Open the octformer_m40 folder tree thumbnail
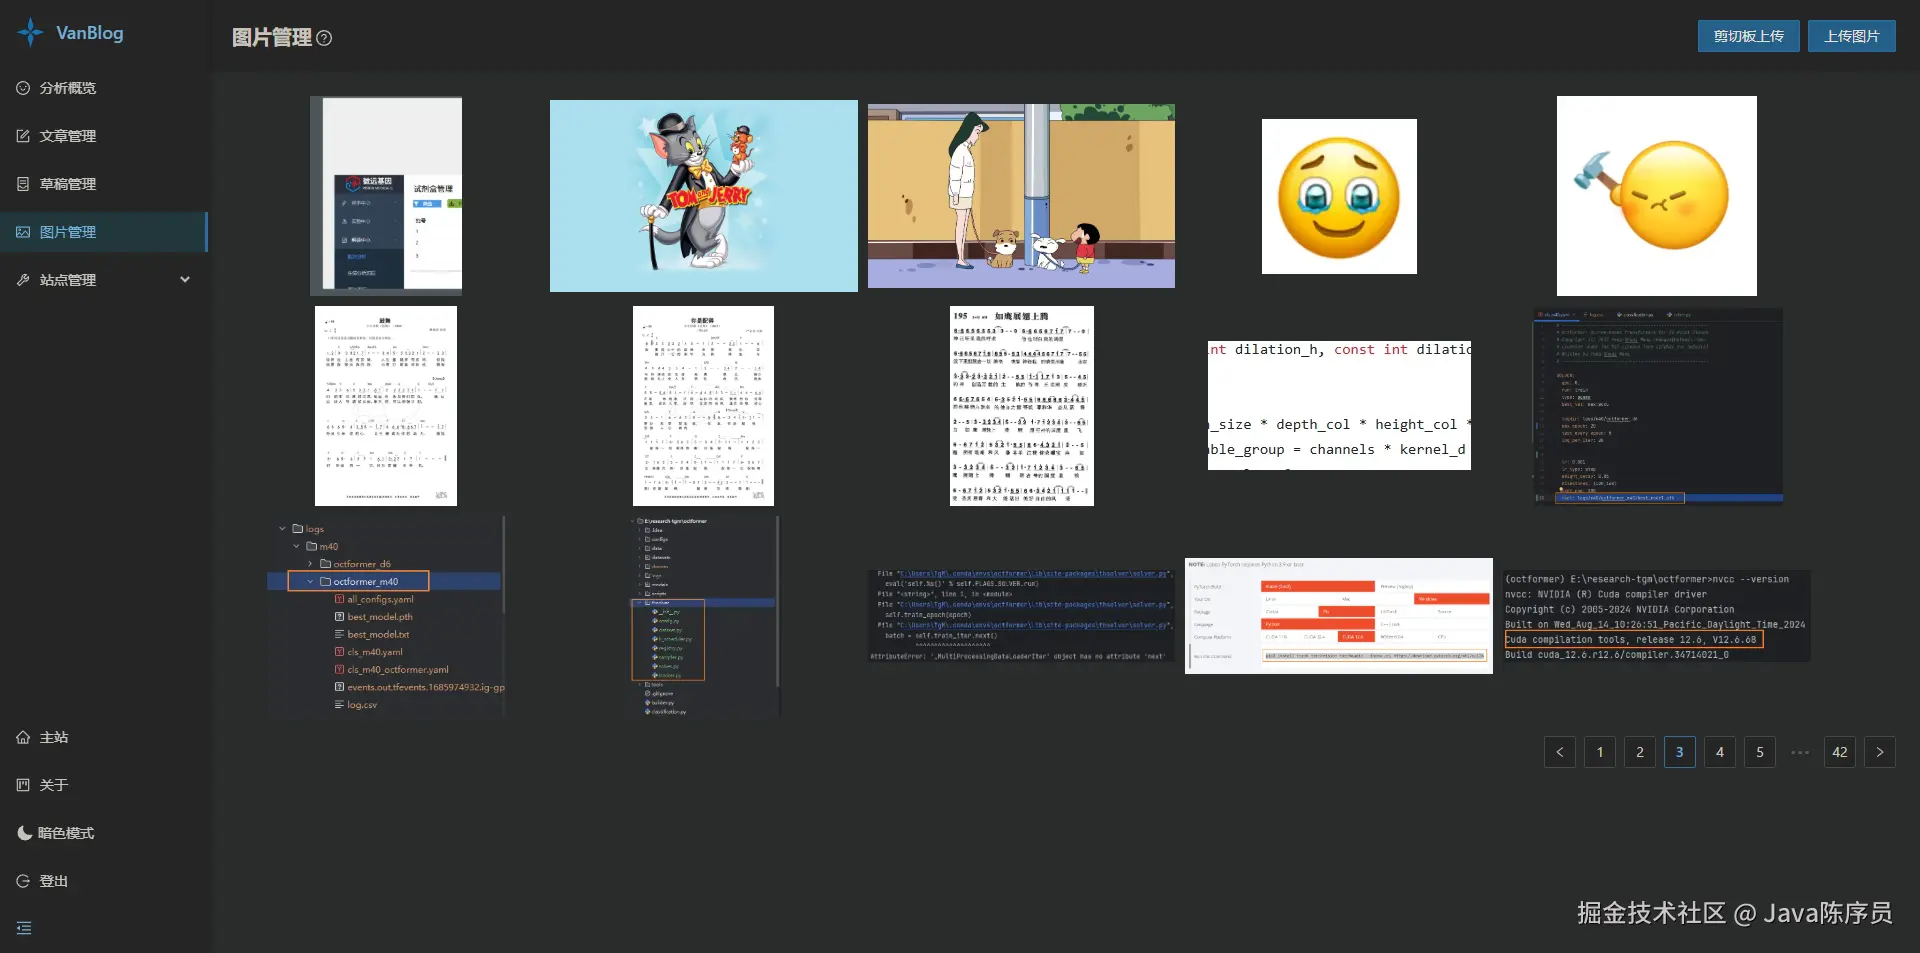The image size is (1920, 953). click(x=386, y=616)
